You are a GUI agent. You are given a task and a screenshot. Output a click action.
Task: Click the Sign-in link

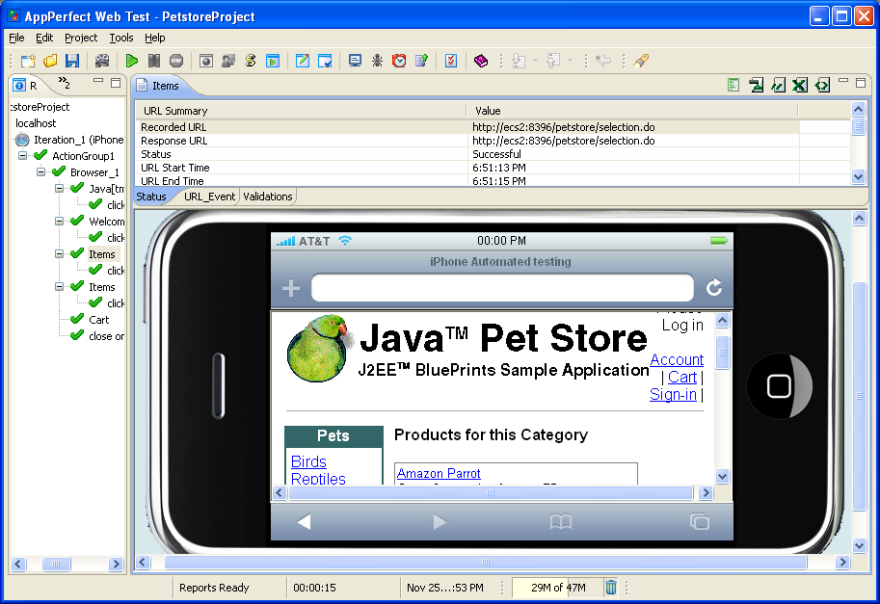[x=673, y=395]
